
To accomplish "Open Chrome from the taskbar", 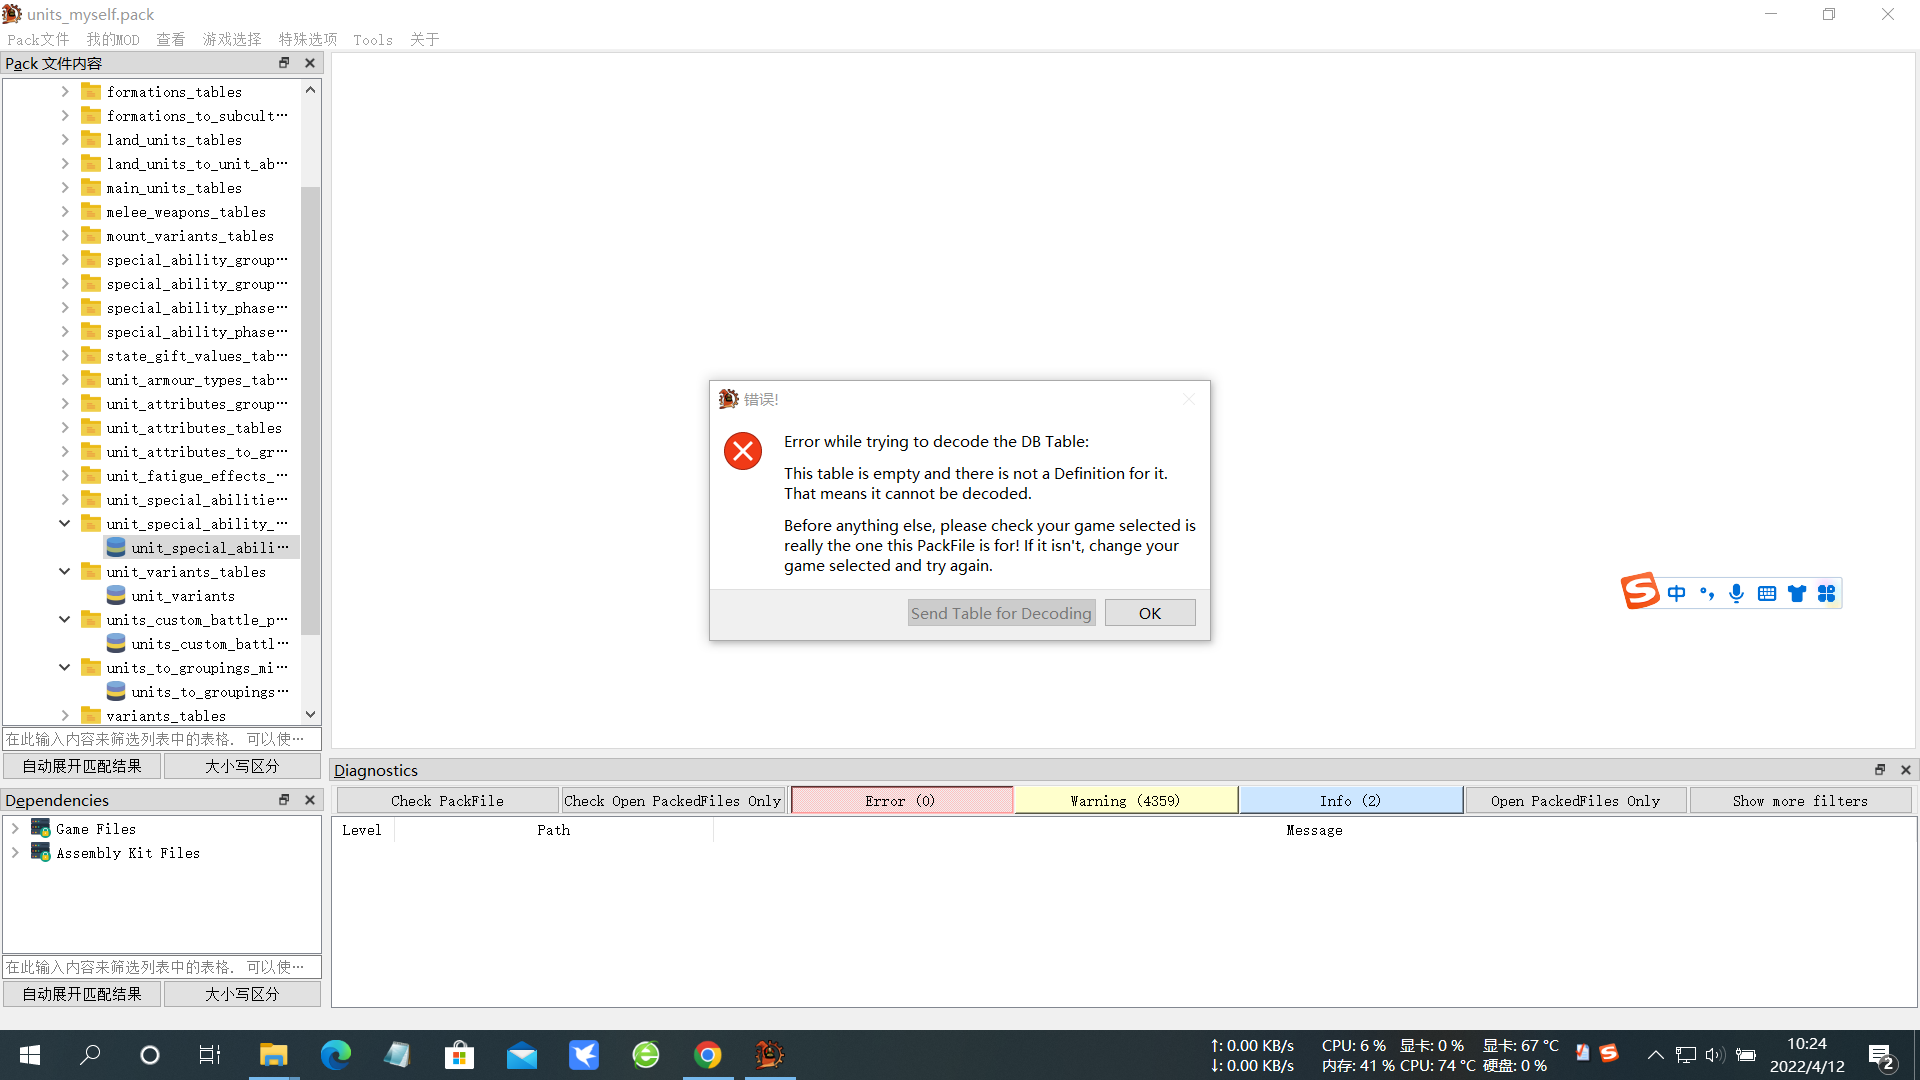I will click(707, 1055).
